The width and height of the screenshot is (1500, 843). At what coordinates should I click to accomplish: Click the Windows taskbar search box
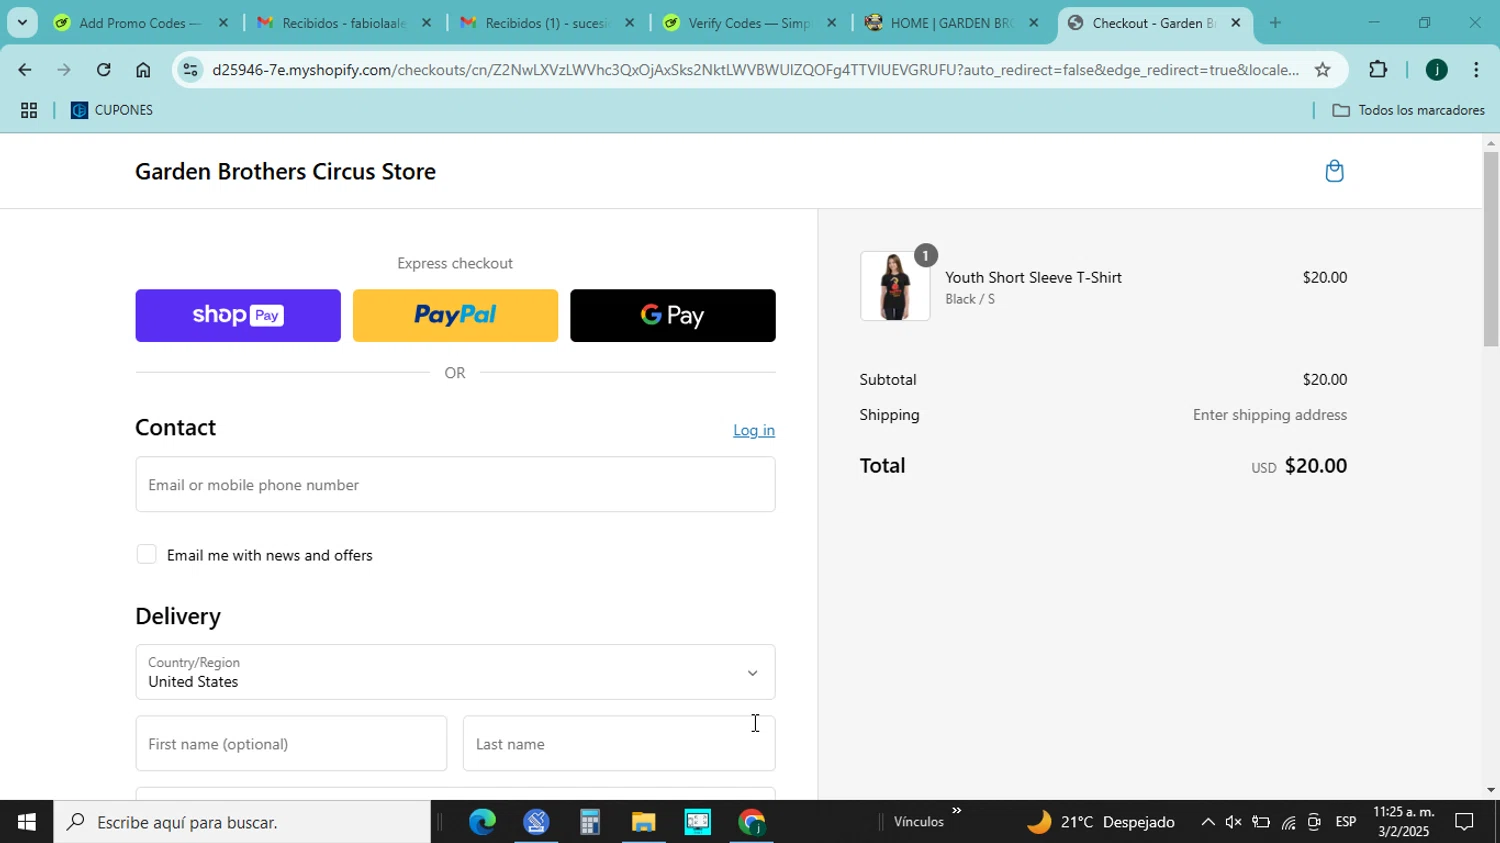242,822
